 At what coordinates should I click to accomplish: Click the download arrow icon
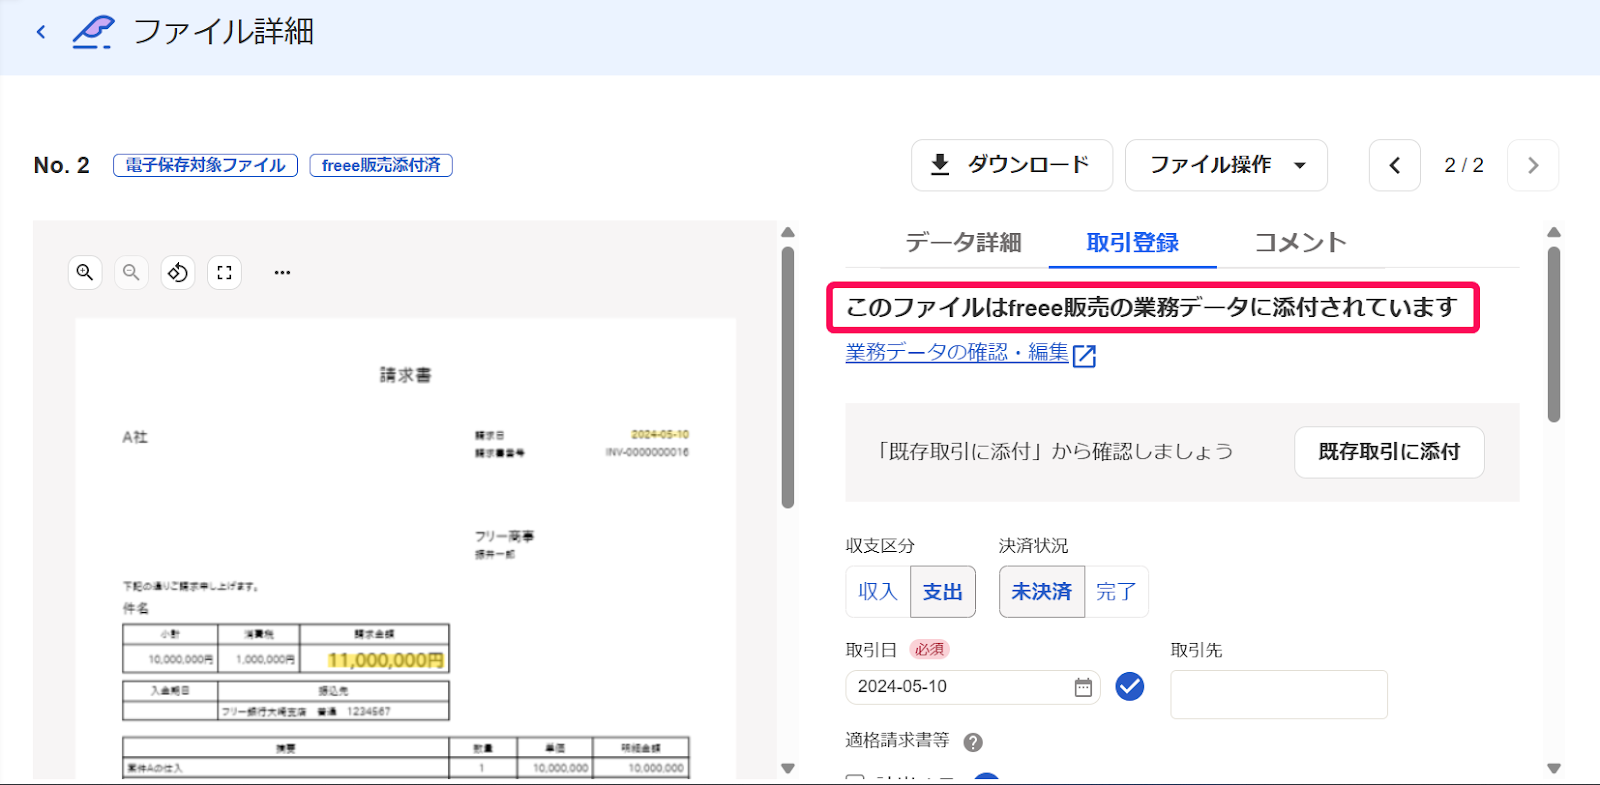pos(940,165)
